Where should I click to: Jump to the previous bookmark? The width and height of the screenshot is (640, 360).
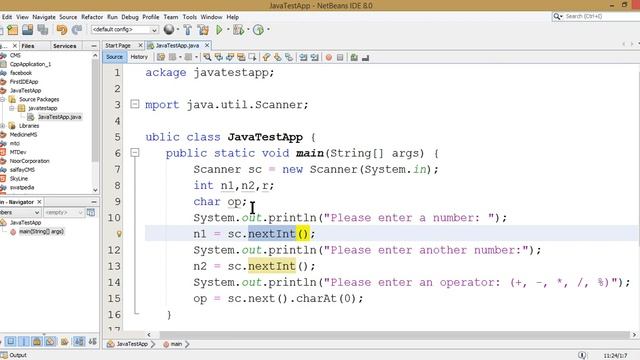pyautogui.click(x=267, y=58)
